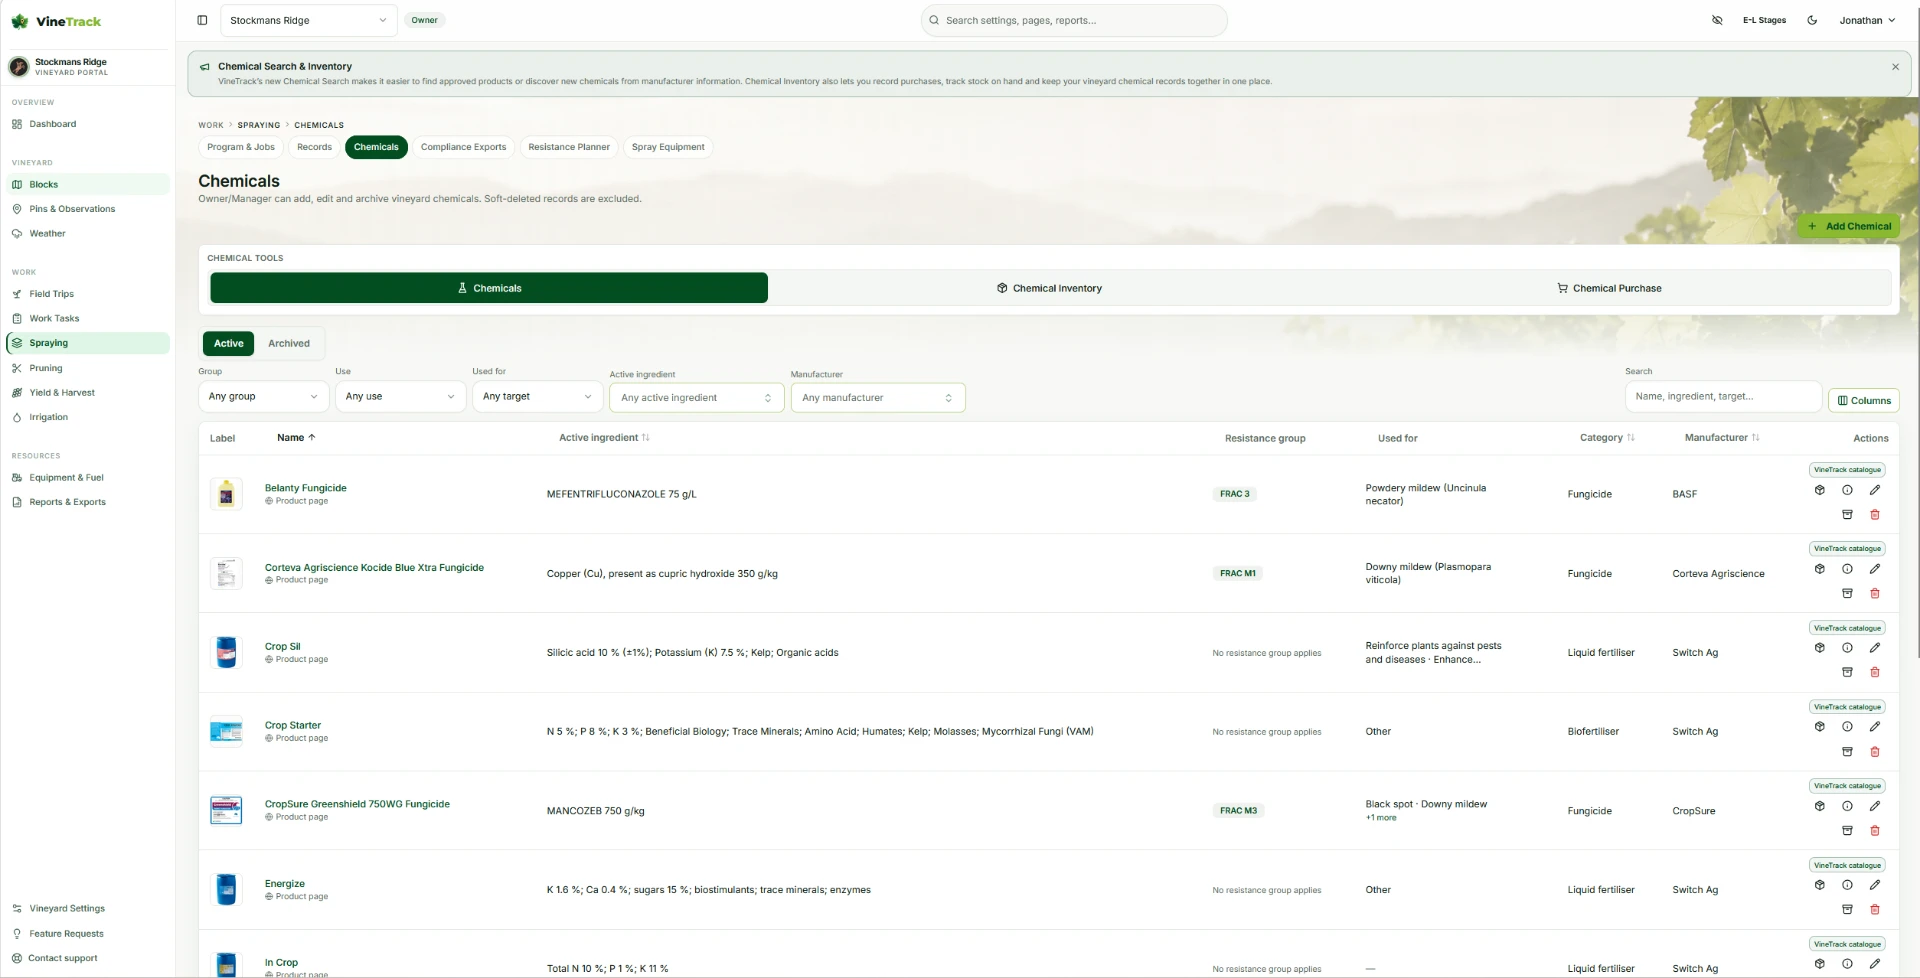Open info icon for Kocide Blue Xtra row
The image size is (1920, 978).
1847,569
